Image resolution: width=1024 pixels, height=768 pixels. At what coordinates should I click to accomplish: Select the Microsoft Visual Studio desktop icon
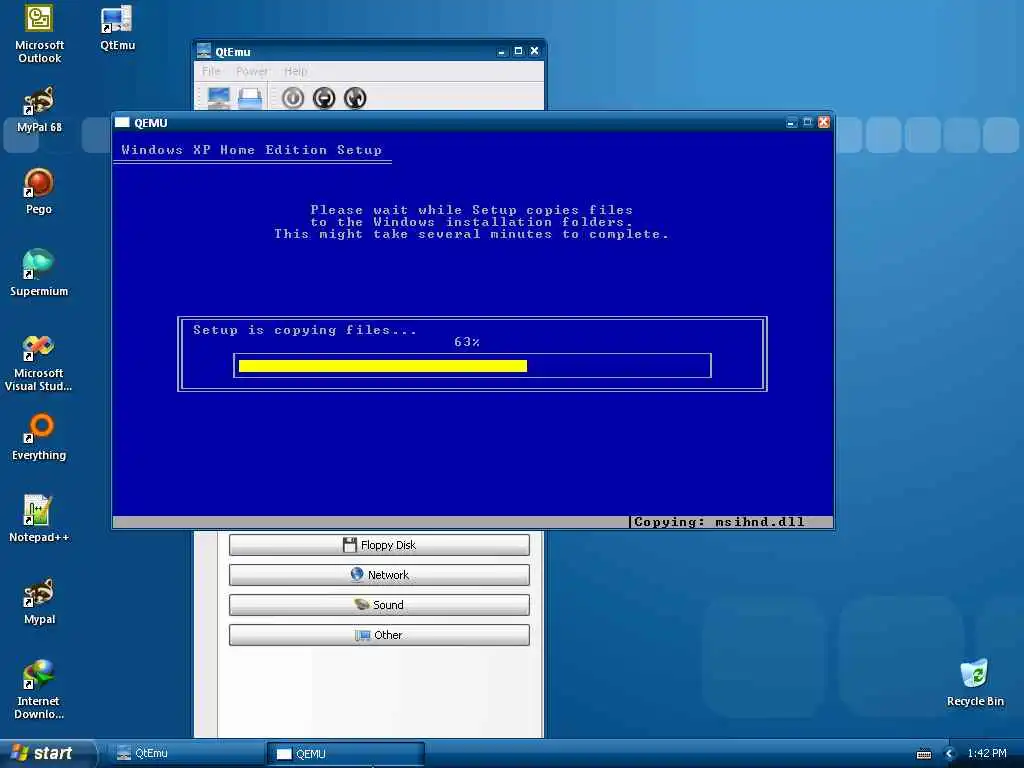coord(39,363)
